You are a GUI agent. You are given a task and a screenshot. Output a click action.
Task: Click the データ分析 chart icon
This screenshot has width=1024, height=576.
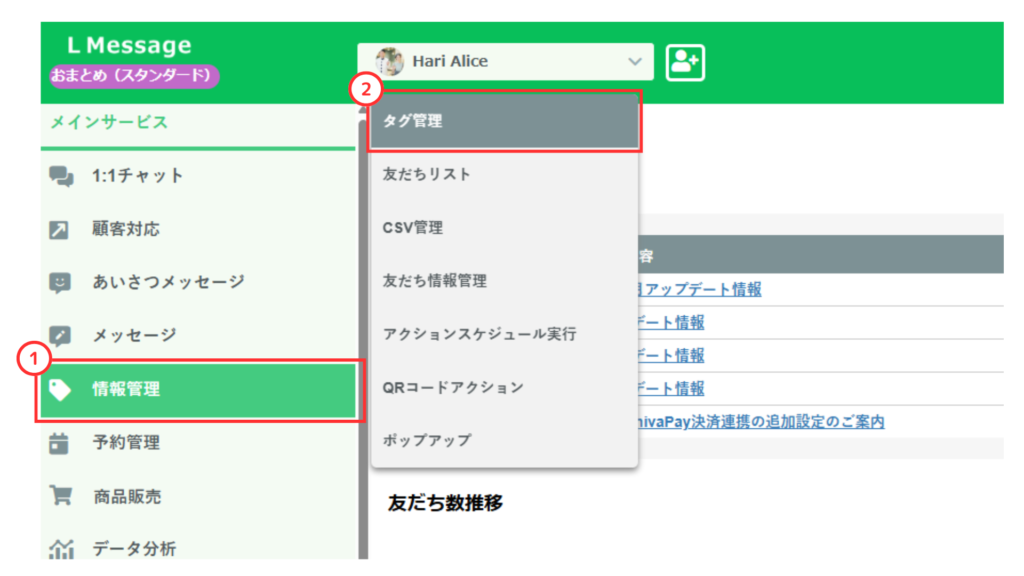61,548
